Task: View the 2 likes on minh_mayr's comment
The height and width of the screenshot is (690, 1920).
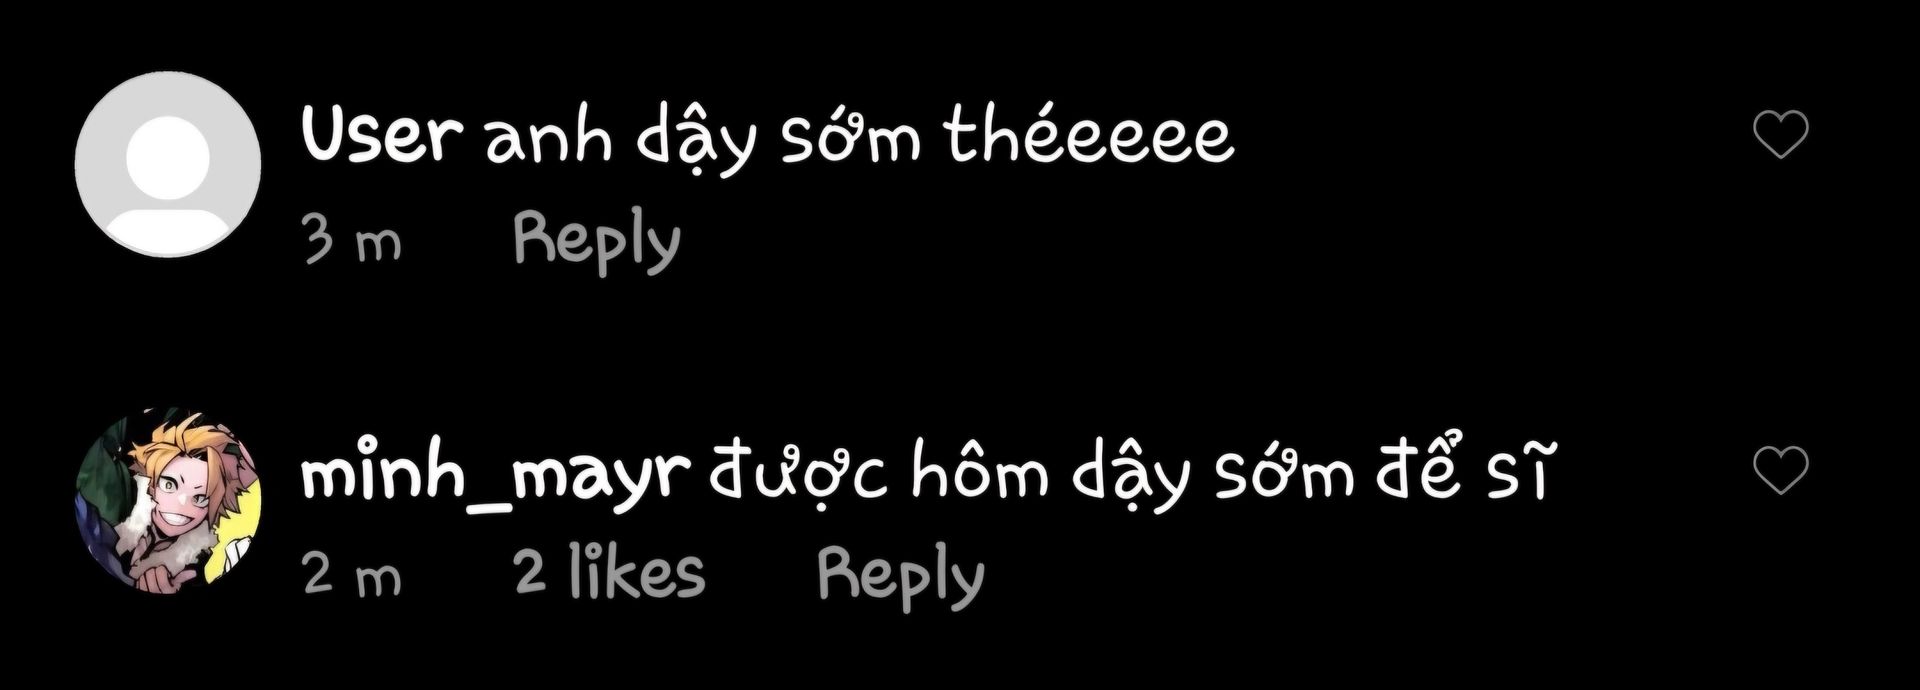Action: pyautogui.click(x=609, y=573)
